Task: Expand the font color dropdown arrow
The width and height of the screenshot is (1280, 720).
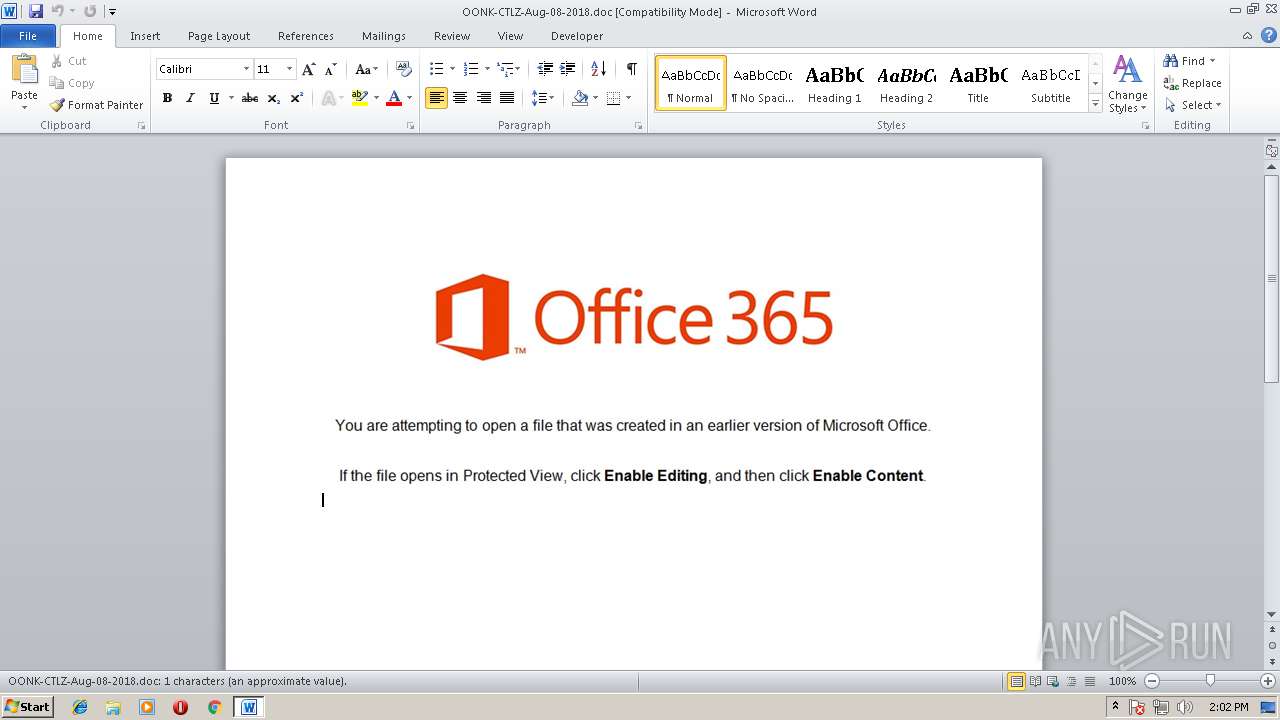Action: tap(409, 98)
